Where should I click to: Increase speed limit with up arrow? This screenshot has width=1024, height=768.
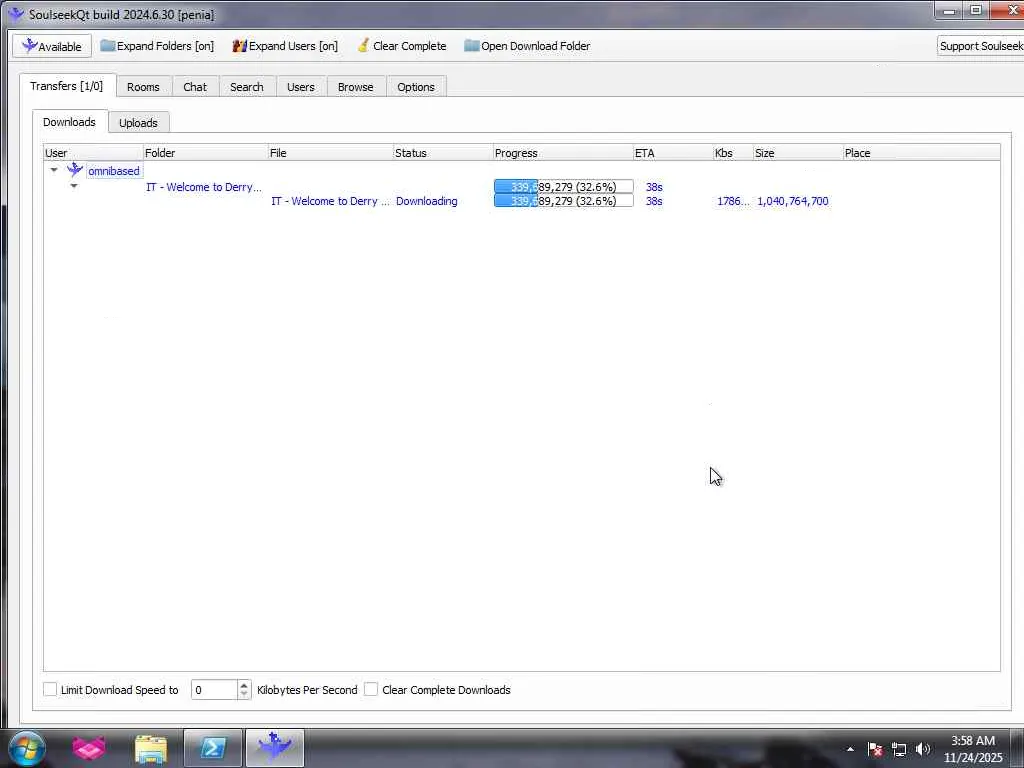(x=244, y=685)
